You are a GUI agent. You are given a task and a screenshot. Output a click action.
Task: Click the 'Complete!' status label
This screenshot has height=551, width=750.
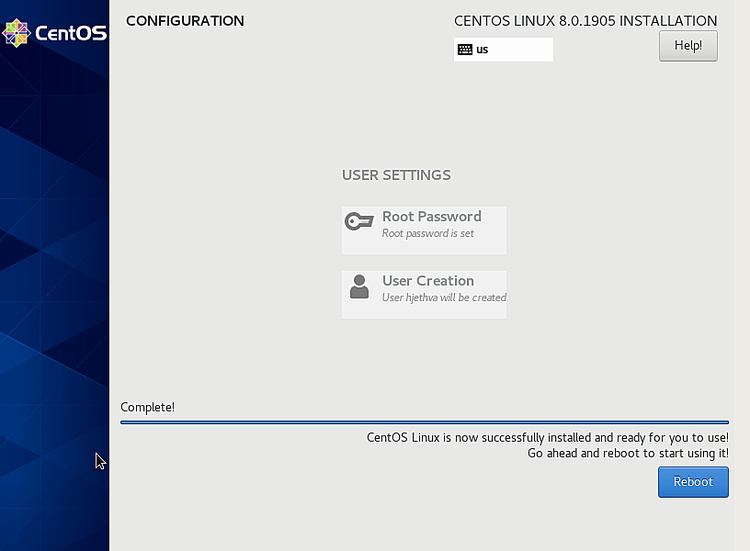147,407
